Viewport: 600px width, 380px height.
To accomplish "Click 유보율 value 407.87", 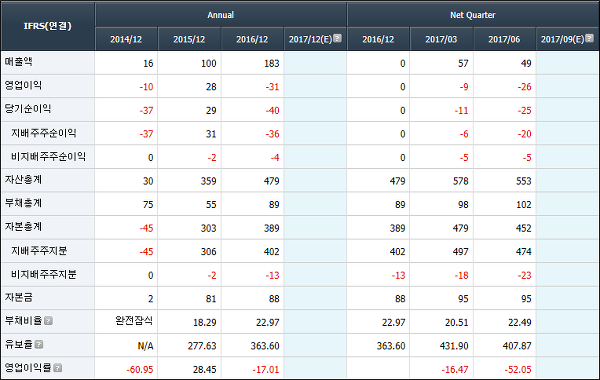I will (517, 346).
